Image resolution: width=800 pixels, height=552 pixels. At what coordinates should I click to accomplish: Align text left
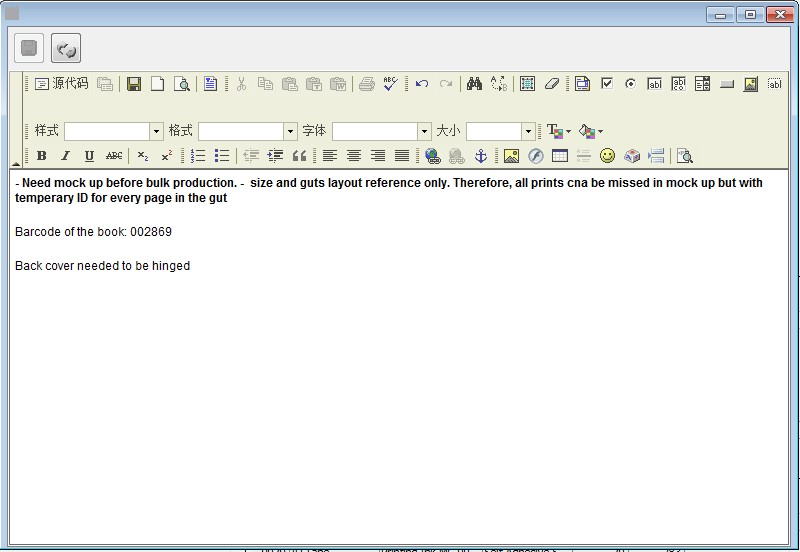330,156
